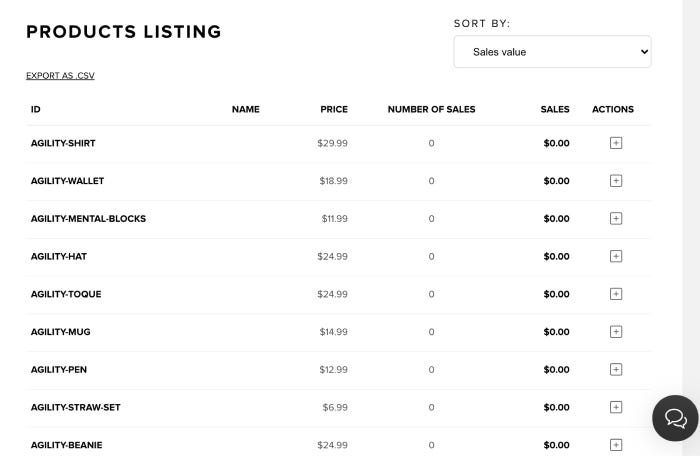Click the Price column header
This screenshot has width=700, height=456.
click(x=334, y=109)
